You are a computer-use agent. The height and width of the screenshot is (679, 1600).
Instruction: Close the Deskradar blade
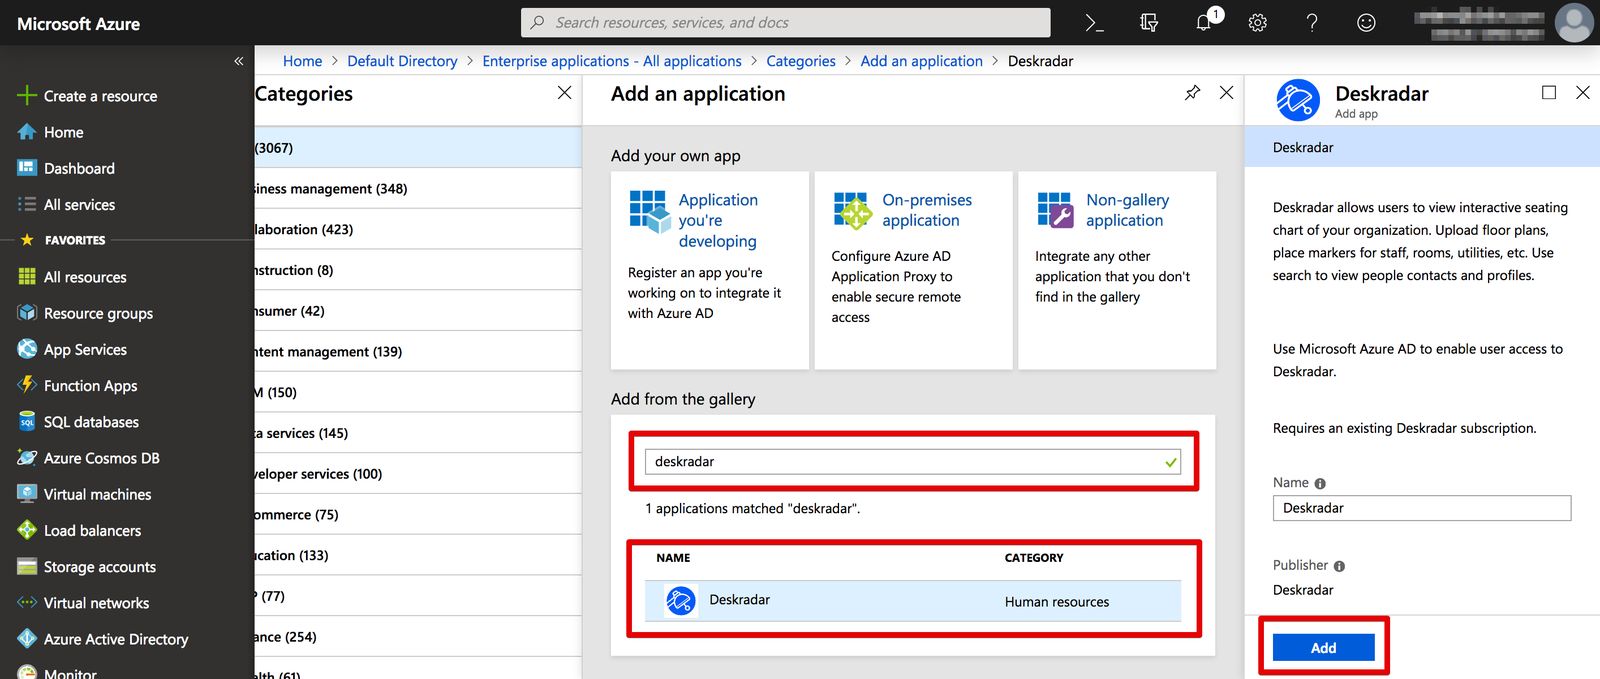point(1583,92)
